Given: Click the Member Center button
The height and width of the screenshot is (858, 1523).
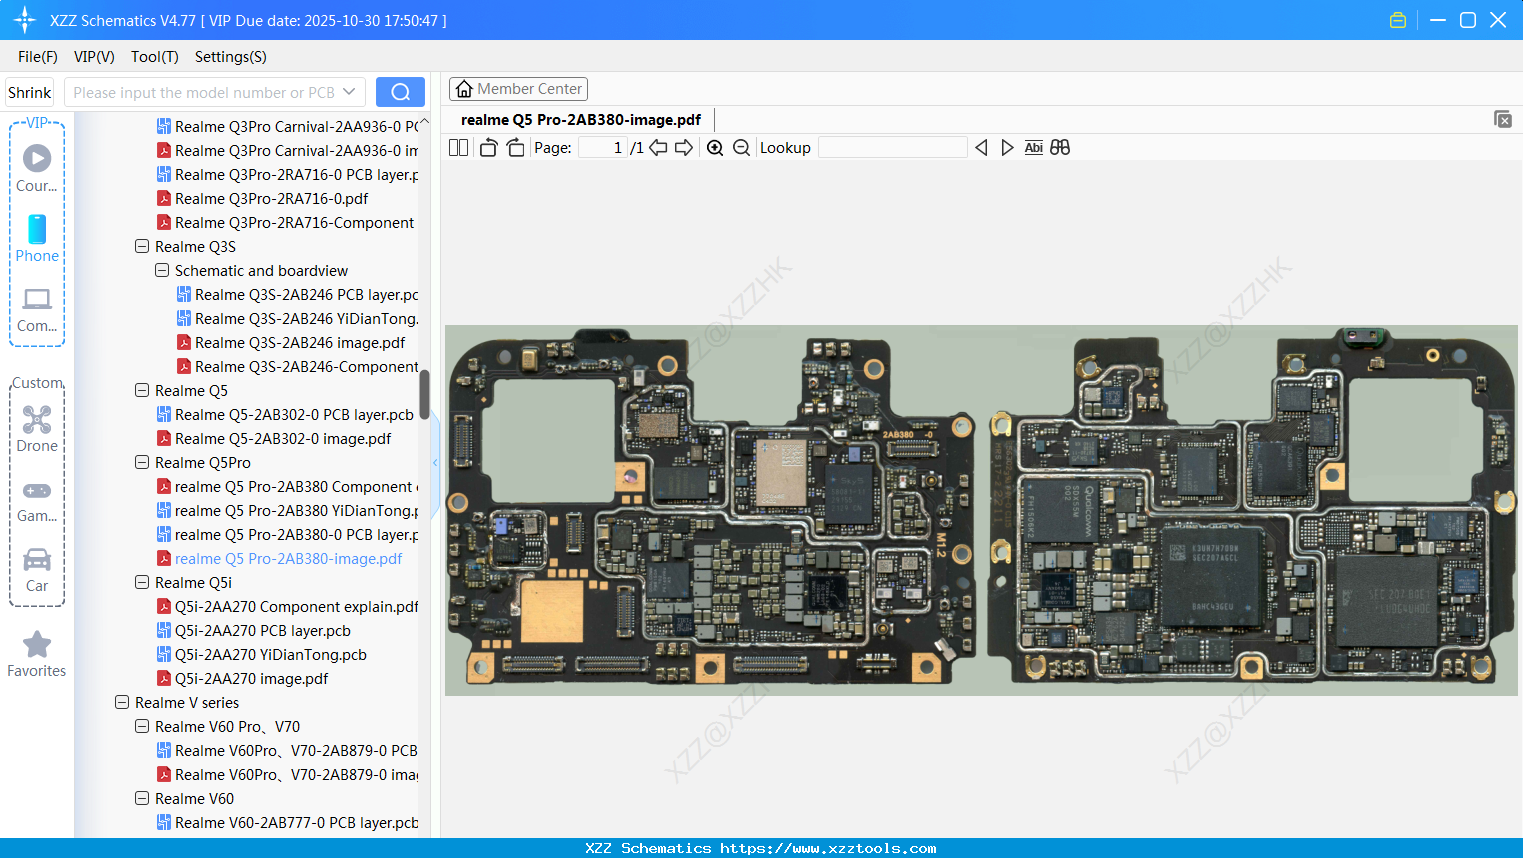Looking at the screenshot, I should tap(518, 89).
